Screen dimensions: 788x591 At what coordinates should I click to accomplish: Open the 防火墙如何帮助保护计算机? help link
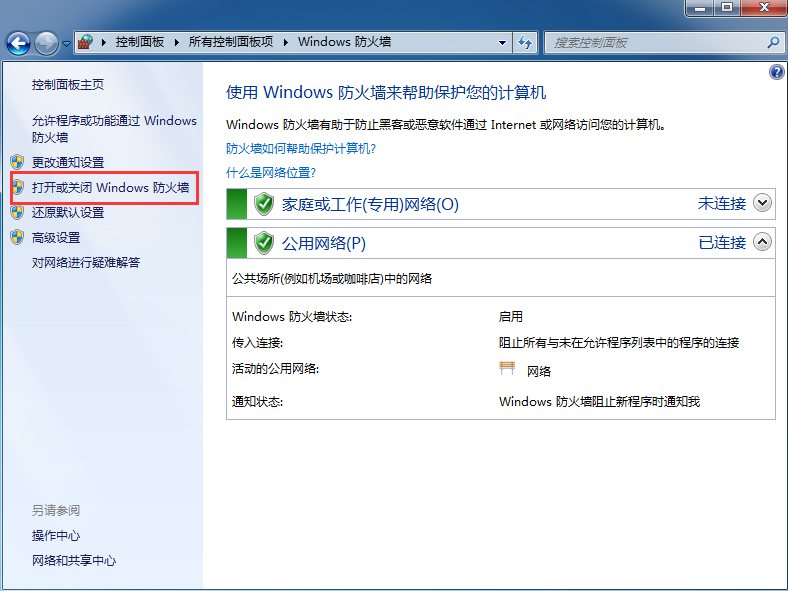click(301, 149)
